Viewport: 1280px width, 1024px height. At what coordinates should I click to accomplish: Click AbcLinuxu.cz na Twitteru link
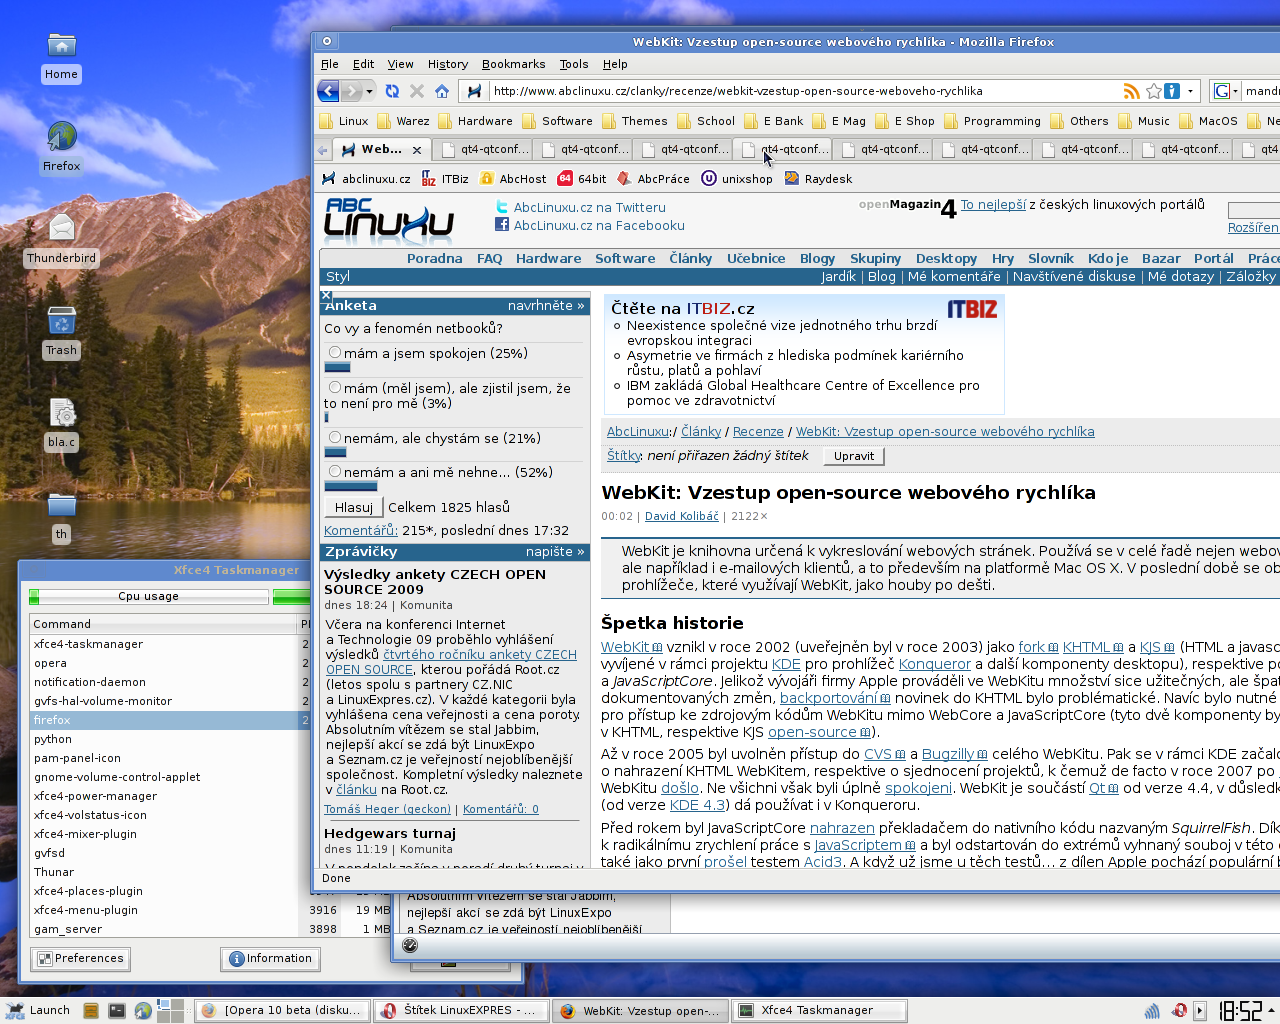point(589,208)
